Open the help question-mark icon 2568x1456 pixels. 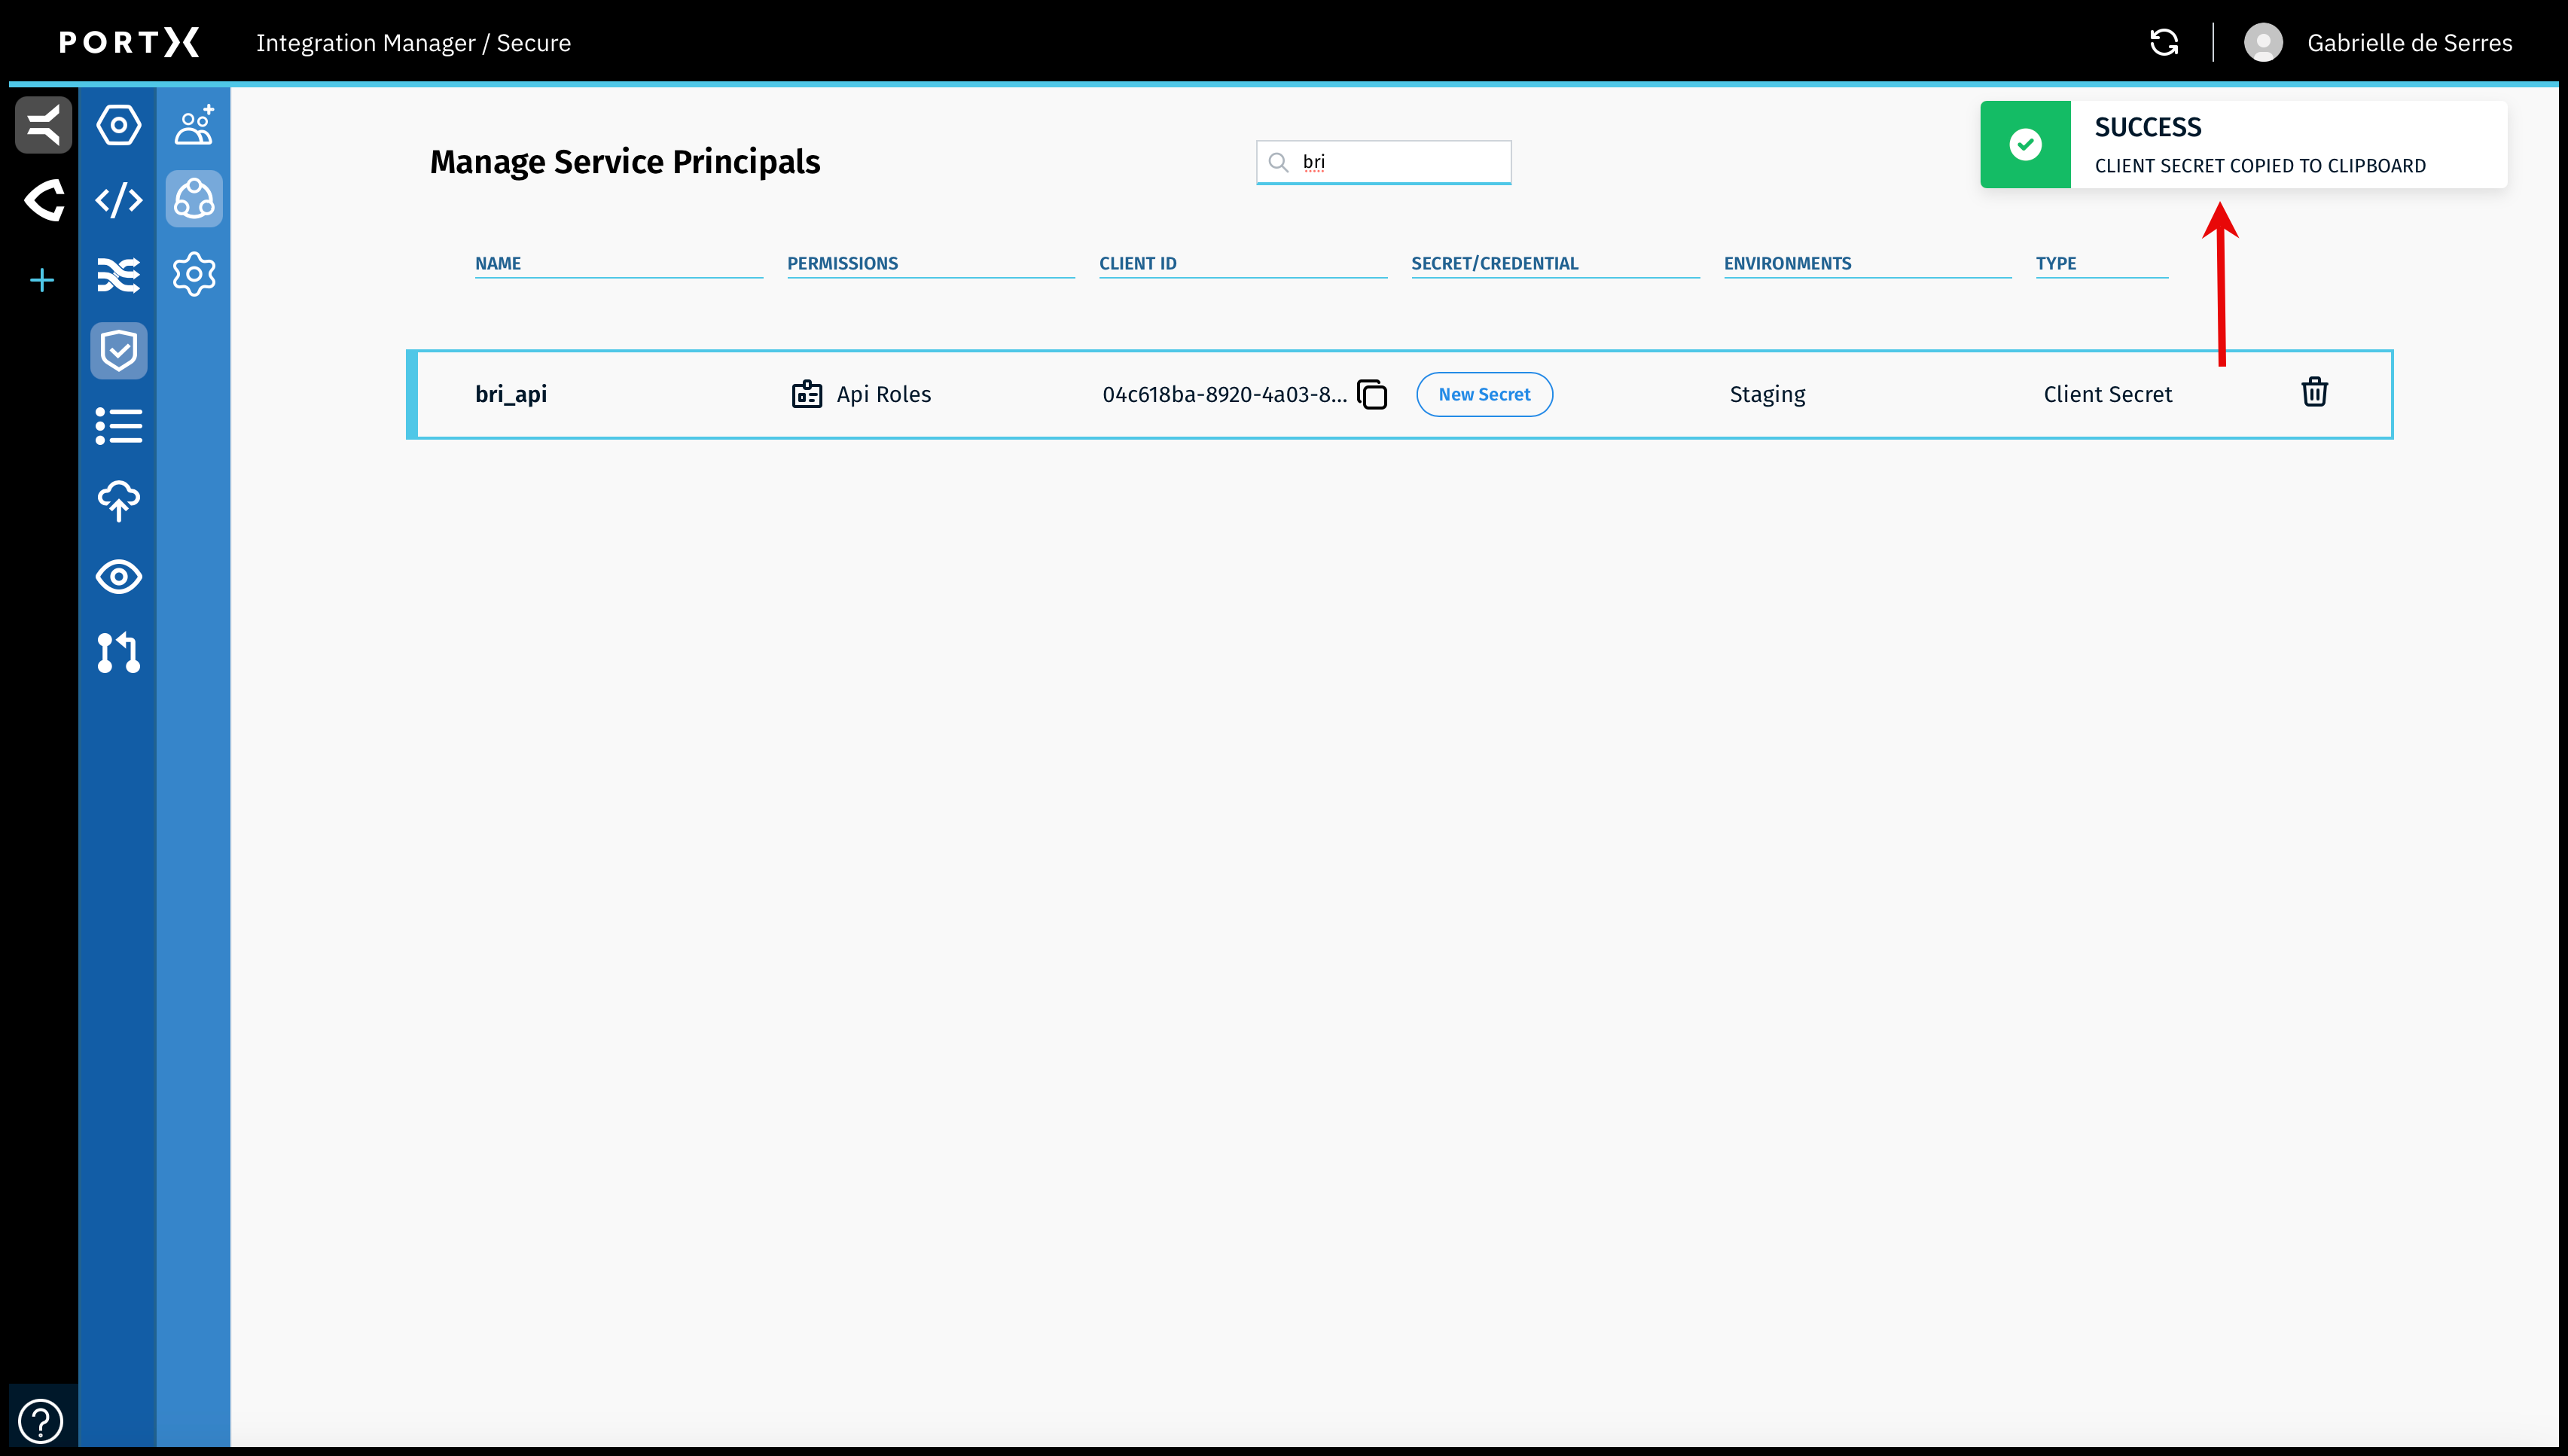(x=40, y=1419)
